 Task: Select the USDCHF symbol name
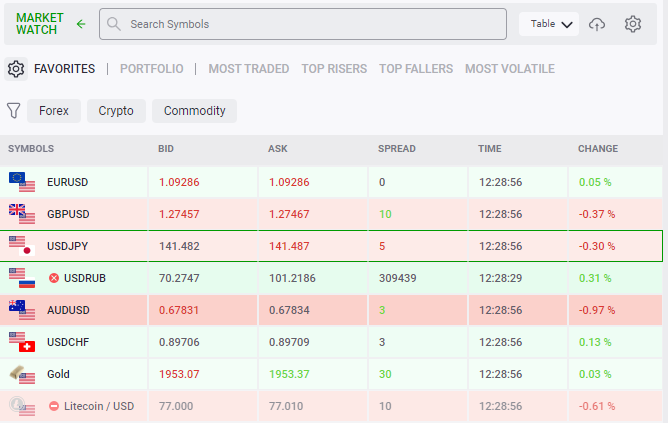[68, 342]
